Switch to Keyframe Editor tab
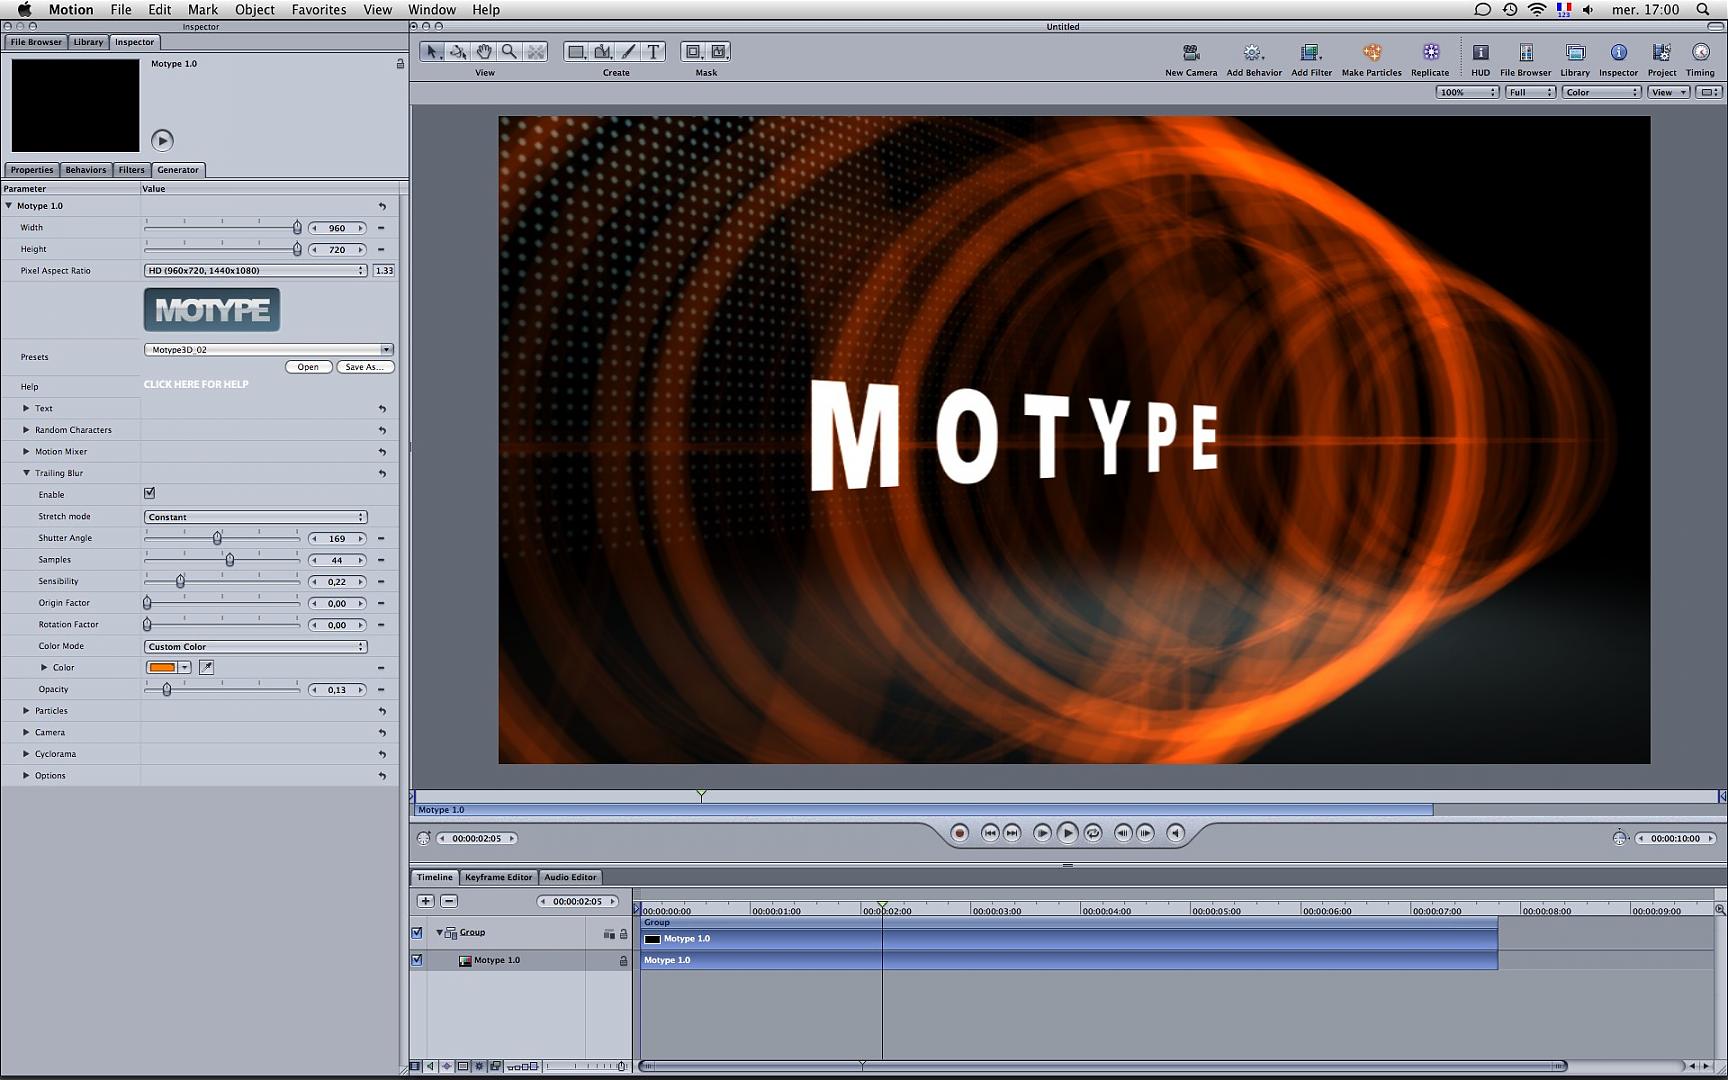1728x1080 pixels. pos(498,877)
